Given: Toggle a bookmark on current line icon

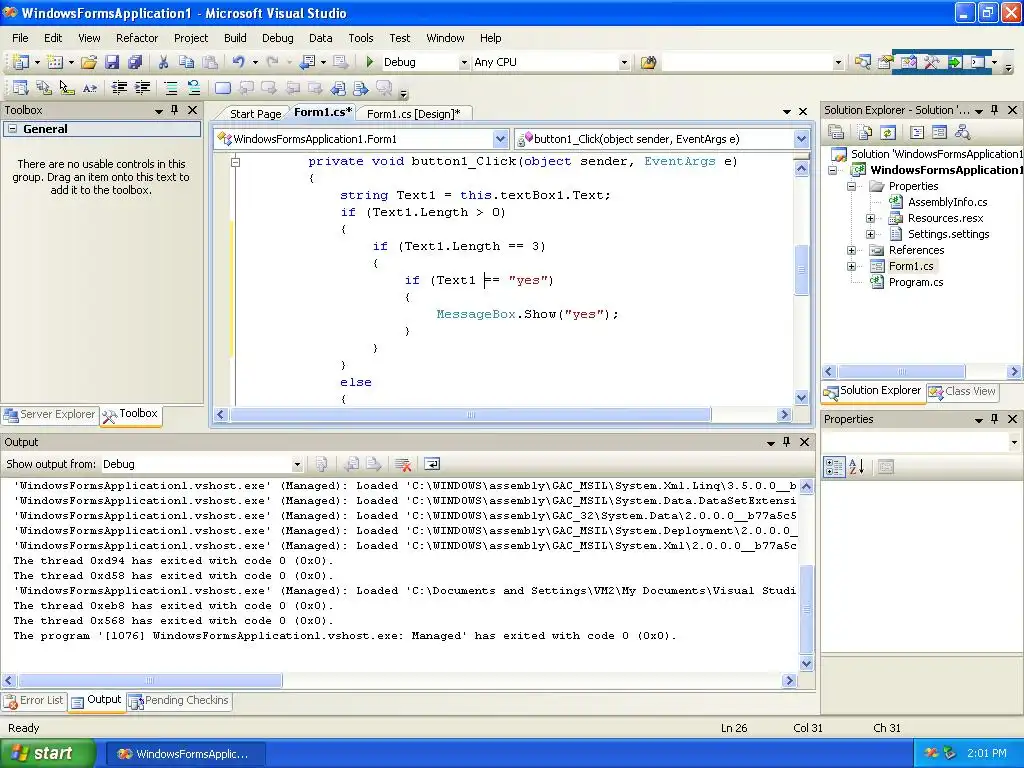Looking at the screenshot, I should (223, 88).
